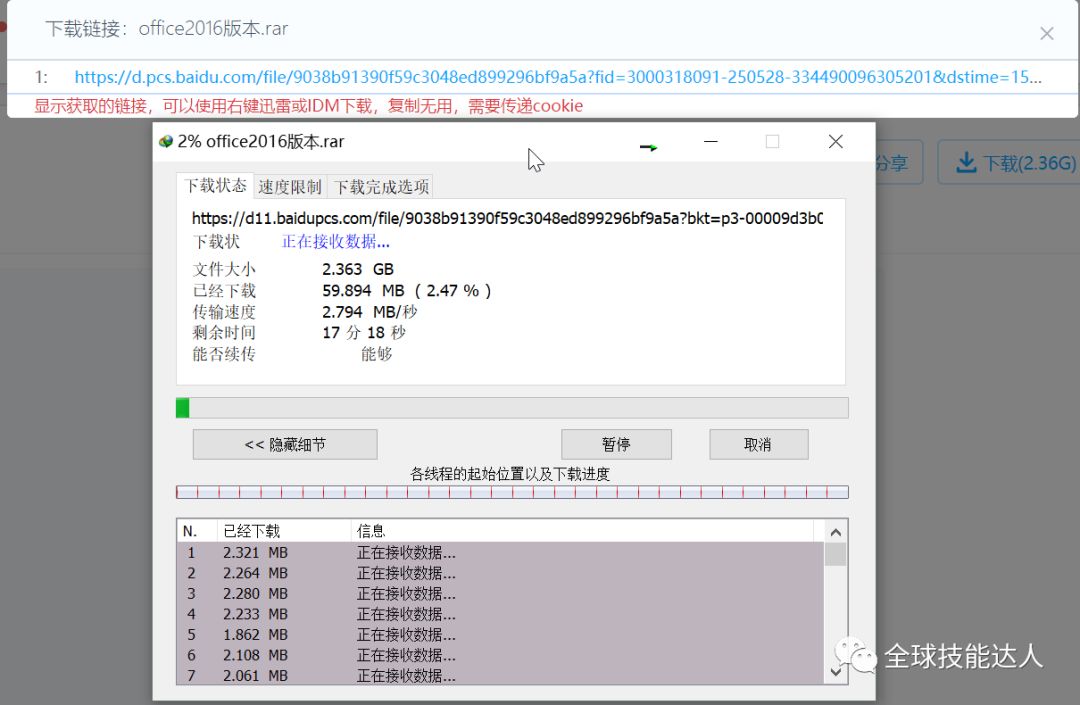1080x705 pixels.
Task: Click the scroll-down arrow of the thread list
Action: [x=836, y=673]
